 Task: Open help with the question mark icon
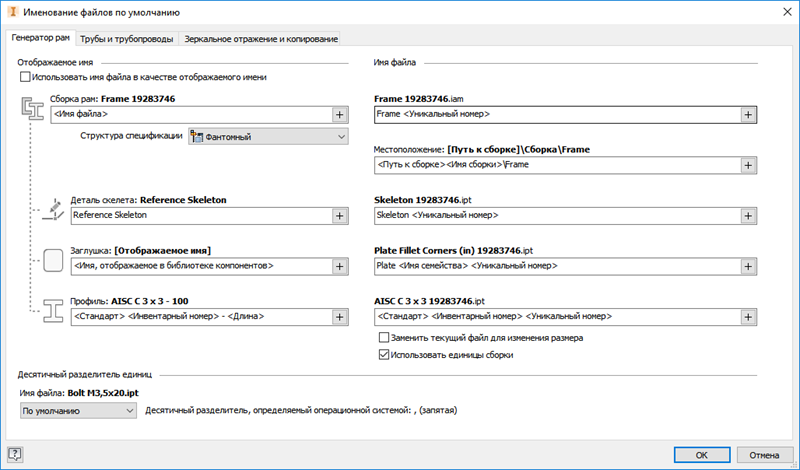15,454
